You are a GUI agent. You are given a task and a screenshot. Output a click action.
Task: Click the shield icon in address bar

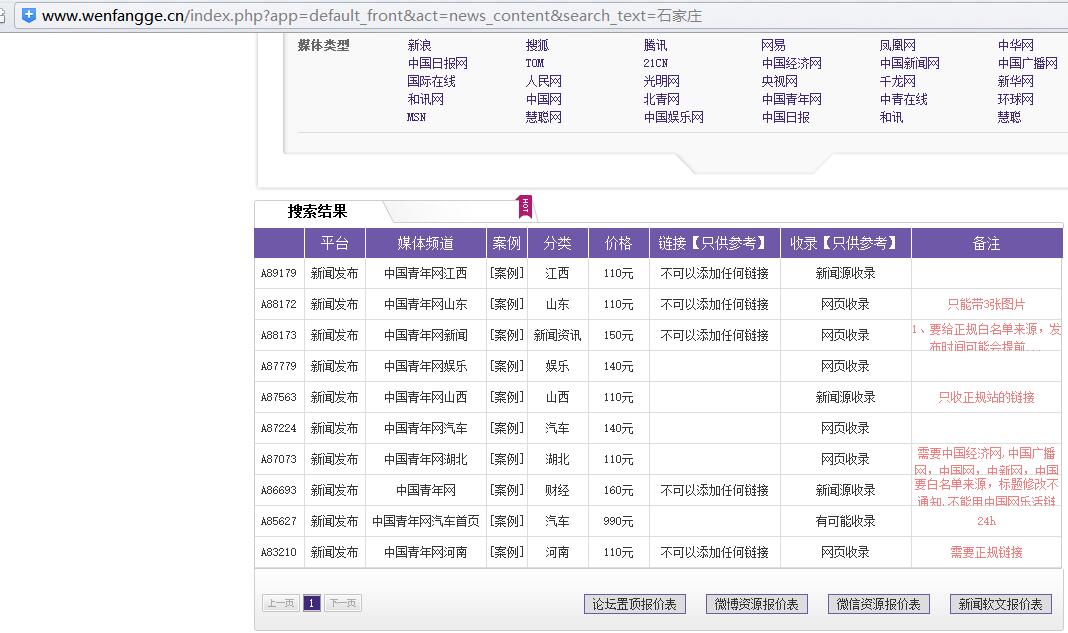pyautogui.click(x=29, y=15)
